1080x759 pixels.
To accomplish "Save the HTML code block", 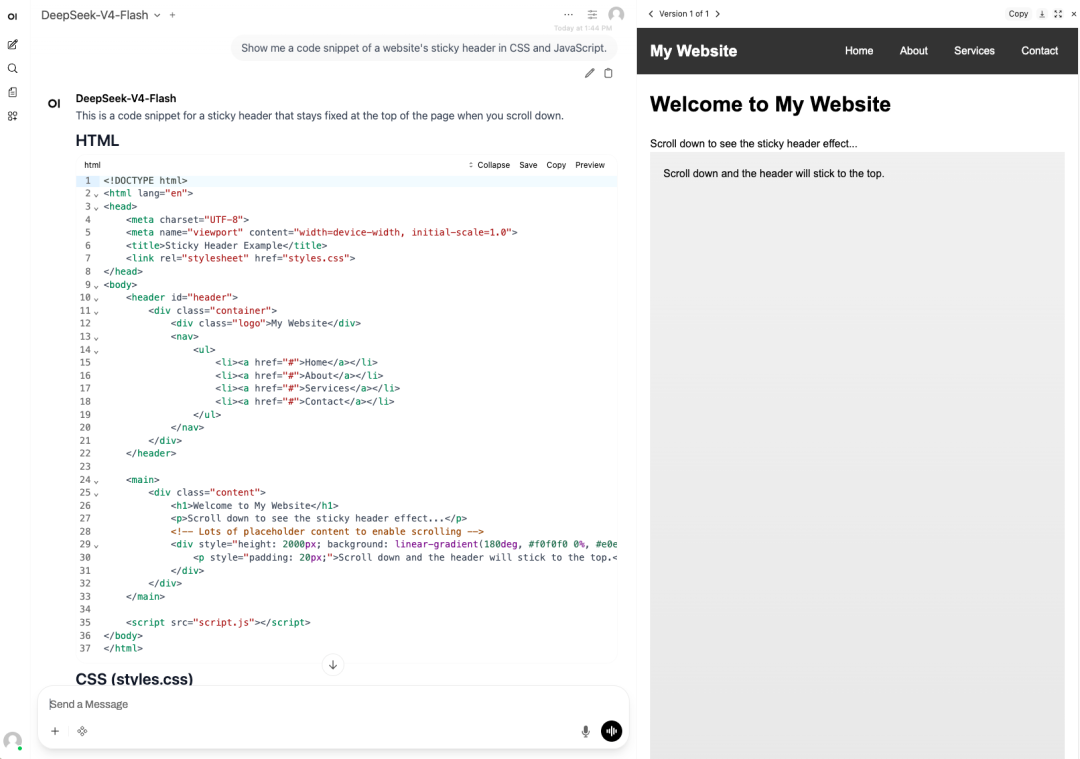I will click(528, 165).
